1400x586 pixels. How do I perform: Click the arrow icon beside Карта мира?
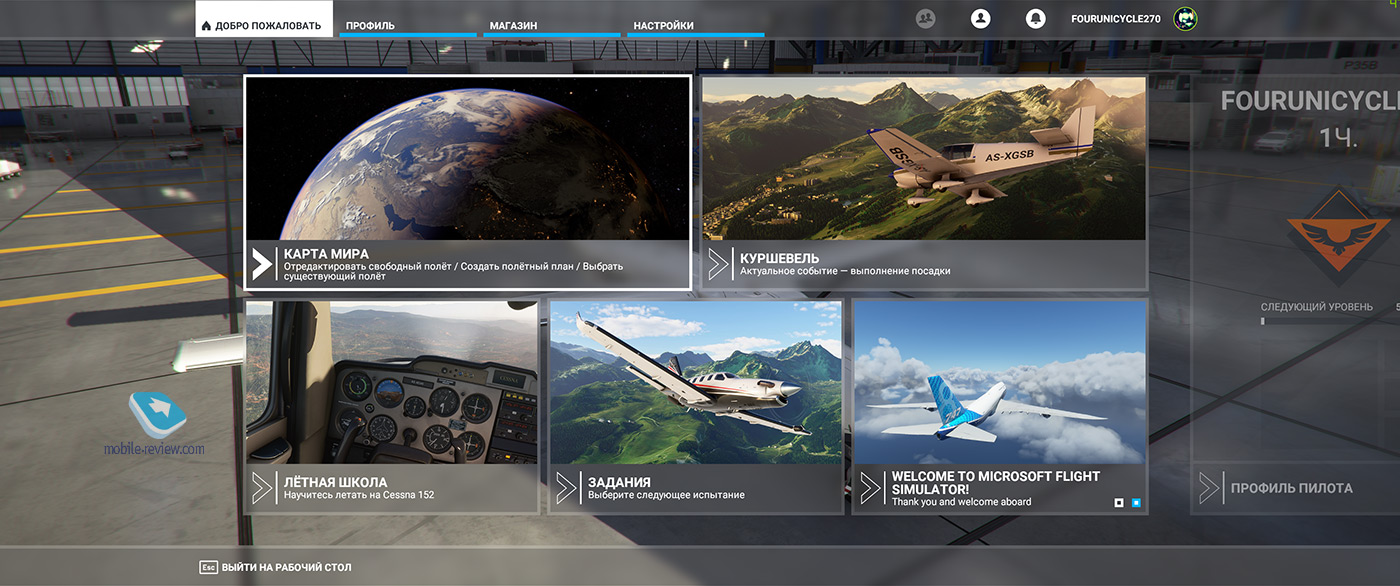point(261,264)
